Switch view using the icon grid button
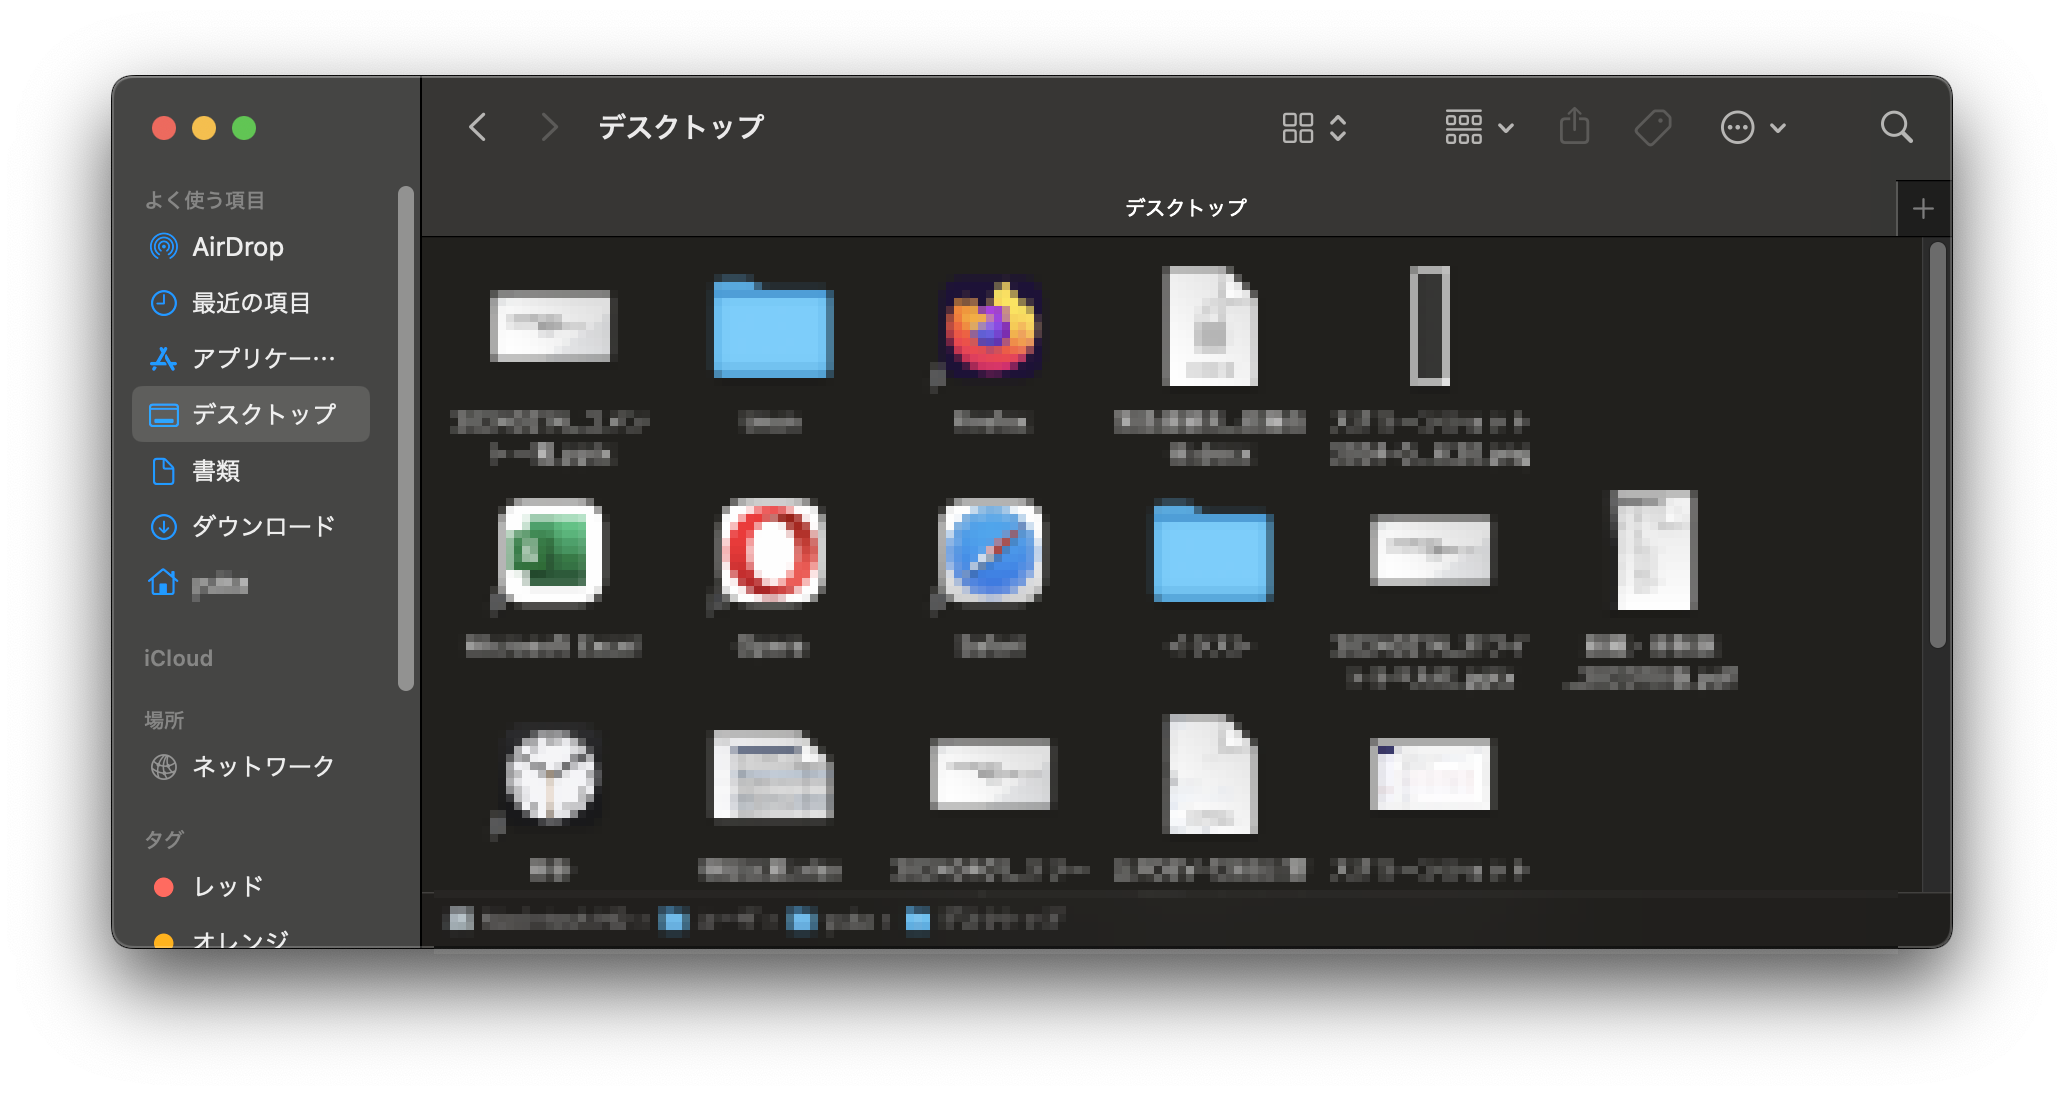 coord(1298,128)
